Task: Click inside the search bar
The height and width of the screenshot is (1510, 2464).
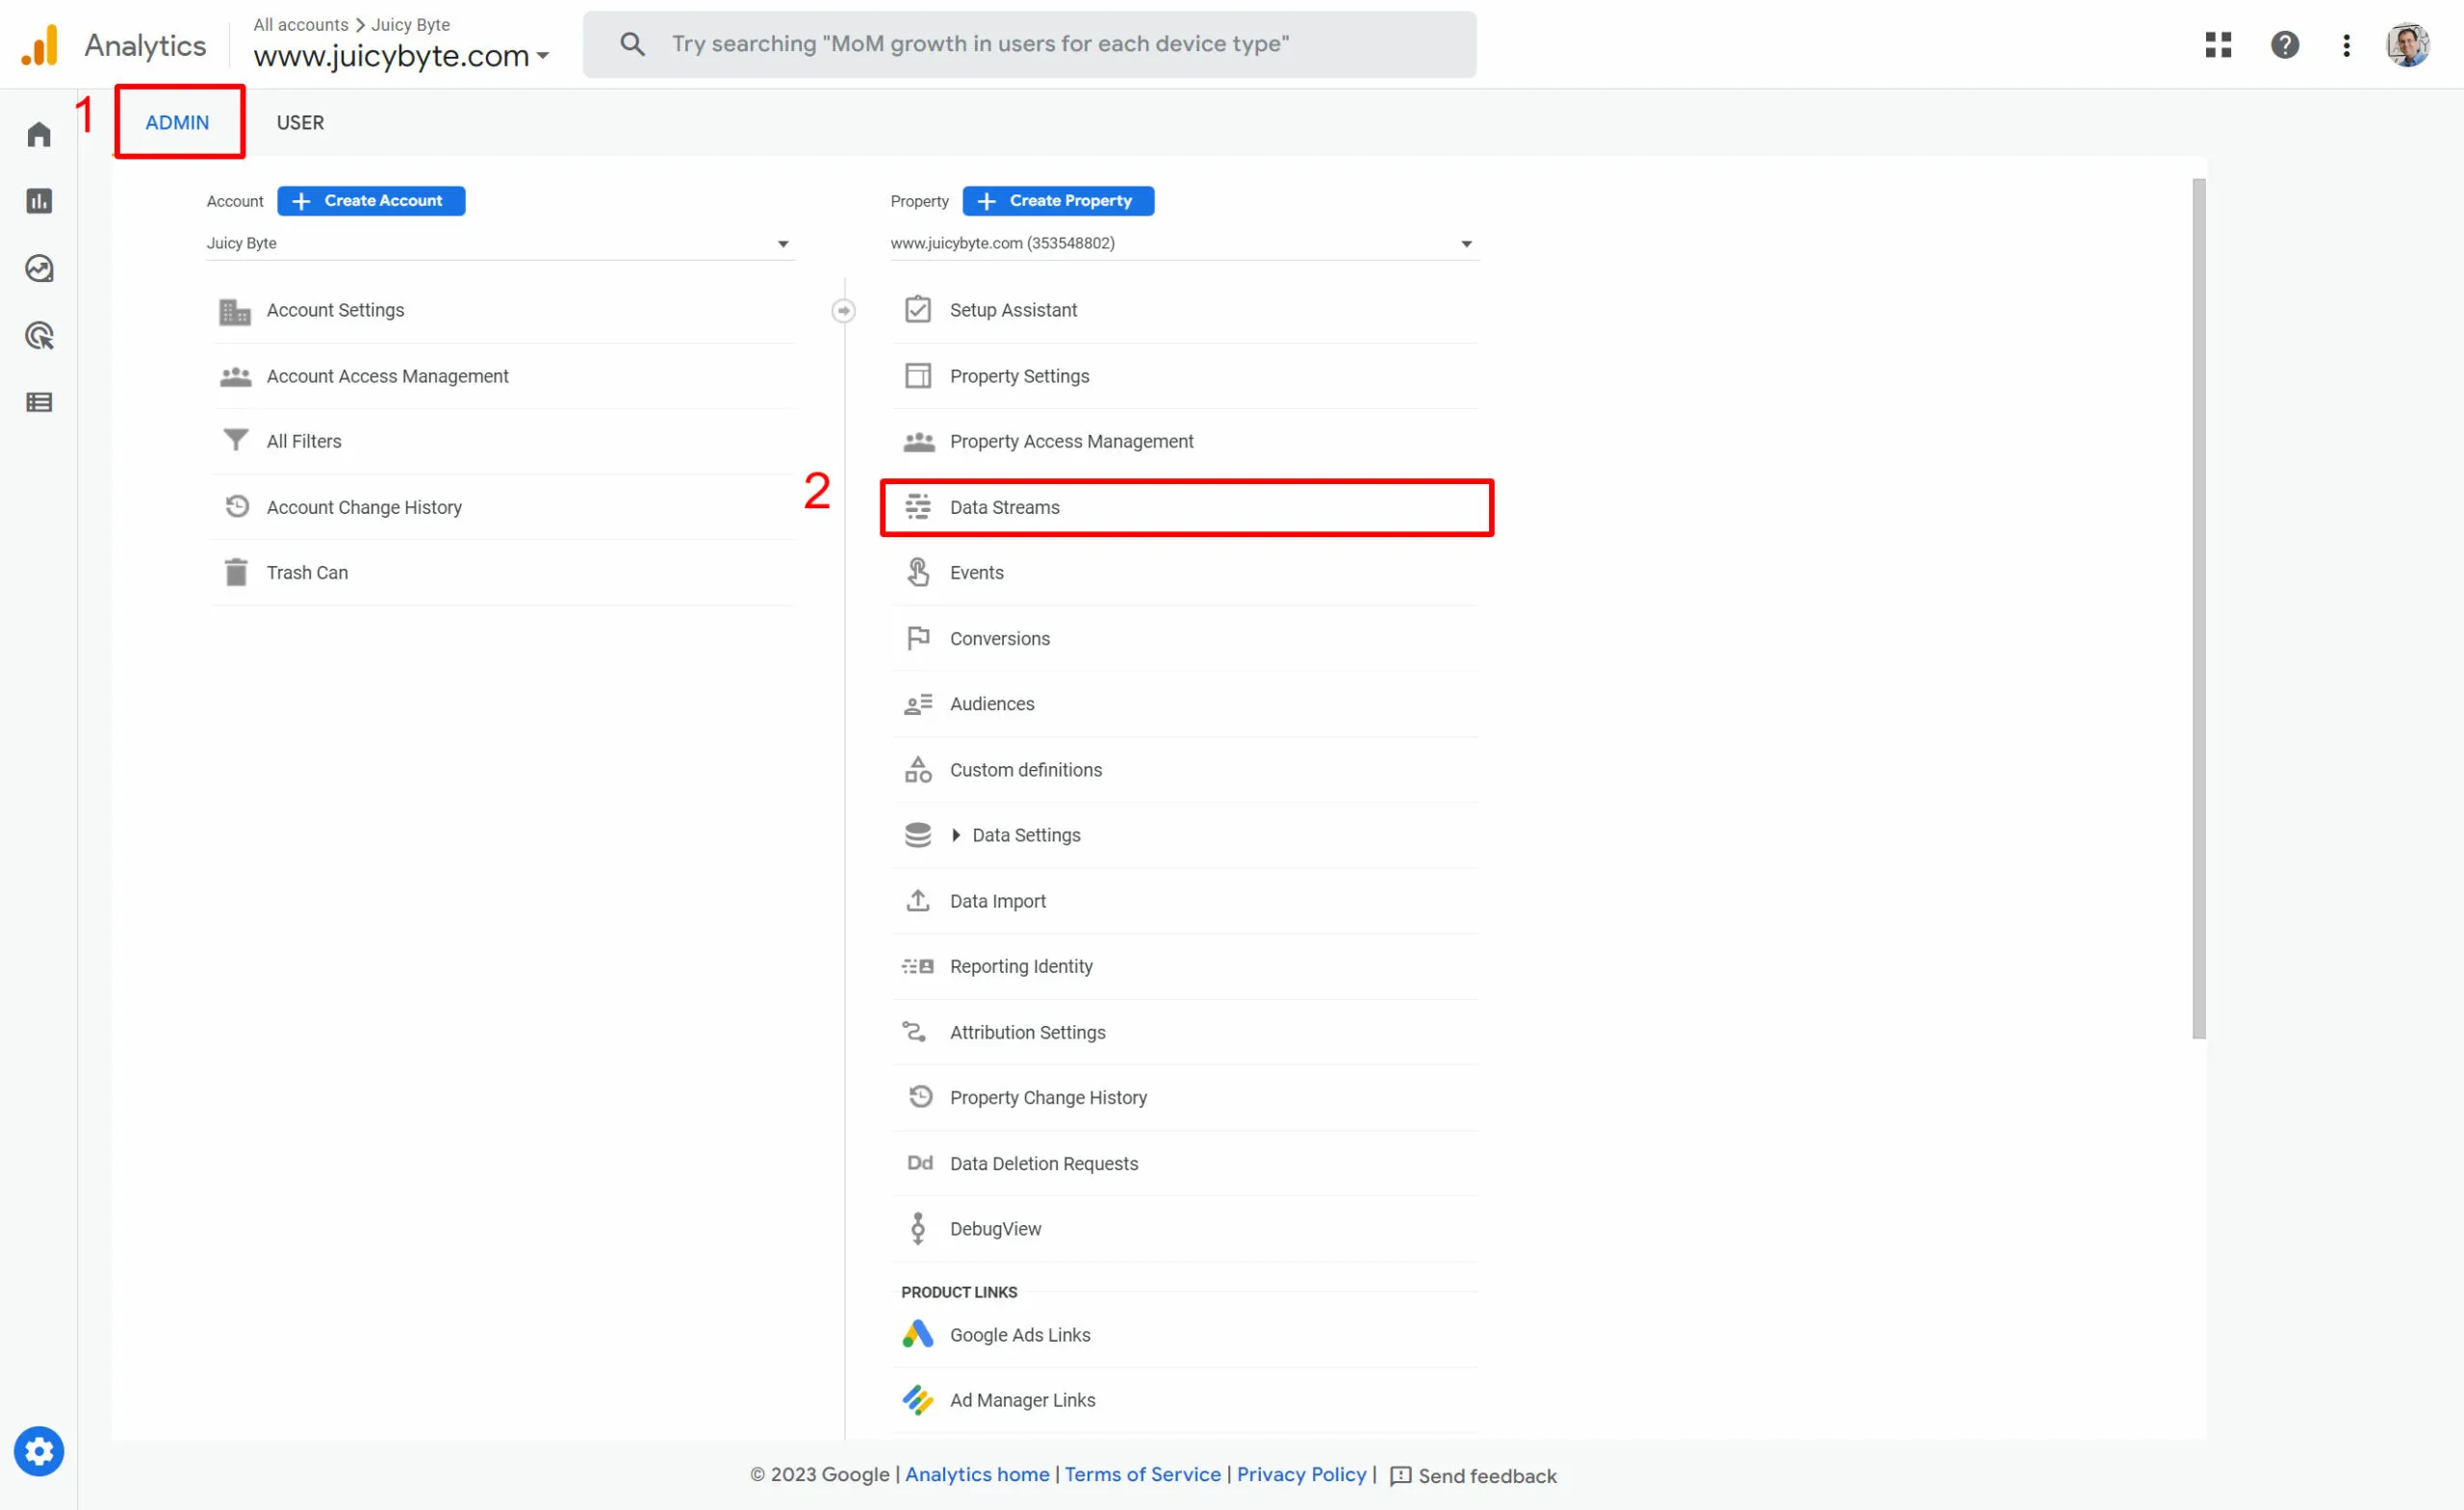Action: click(1030, 43)
